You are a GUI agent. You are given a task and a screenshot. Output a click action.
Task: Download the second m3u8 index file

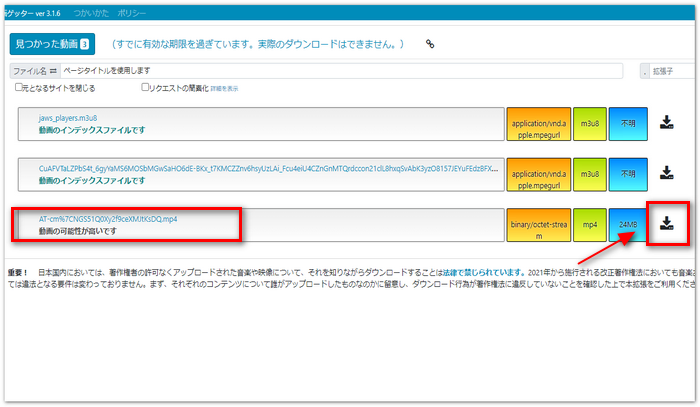click(667, 174)
